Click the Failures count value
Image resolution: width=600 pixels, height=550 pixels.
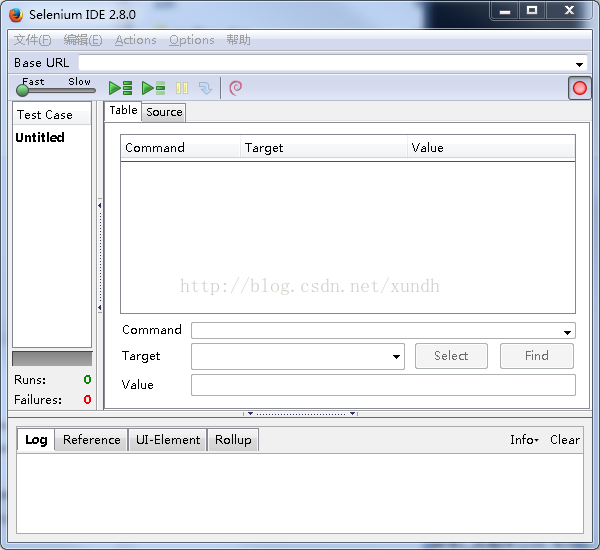point(87,400)
